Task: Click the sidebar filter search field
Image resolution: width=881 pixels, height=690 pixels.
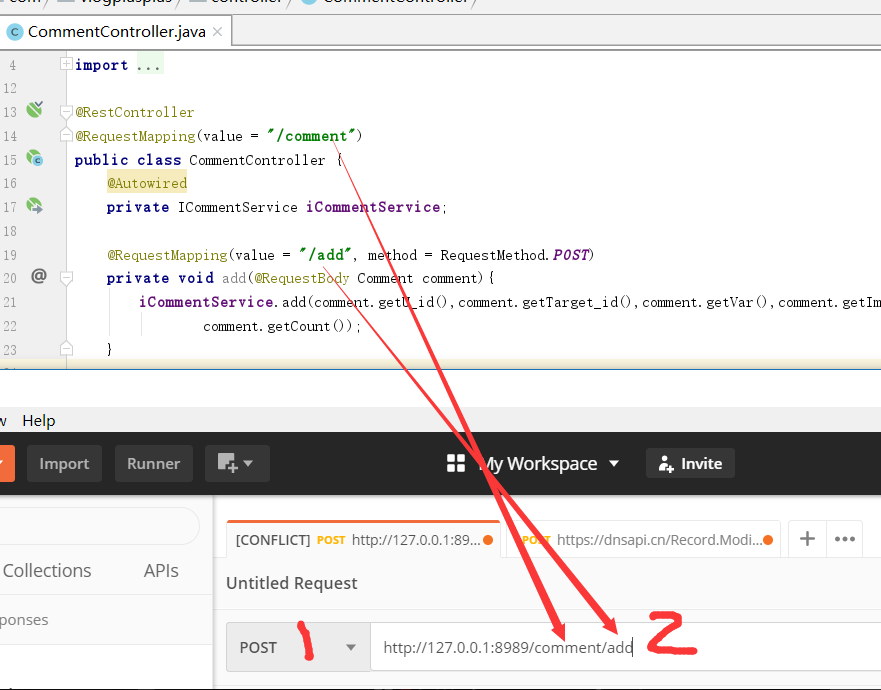Action: tap(98, 526)
